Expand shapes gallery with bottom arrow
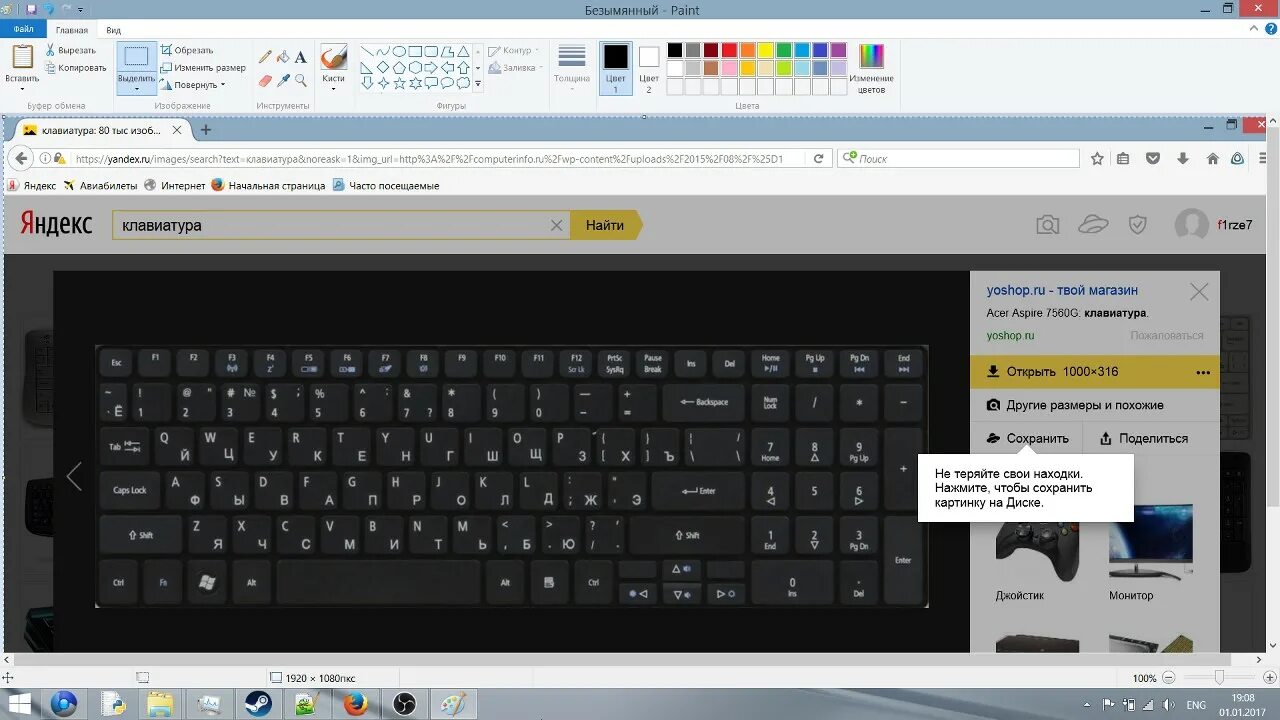 (x=478, y=84)
